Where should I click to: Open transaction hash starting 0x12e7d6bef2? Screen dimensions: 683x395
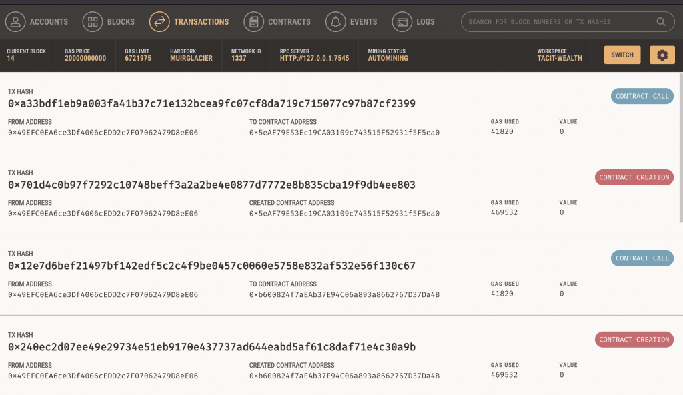212,266
